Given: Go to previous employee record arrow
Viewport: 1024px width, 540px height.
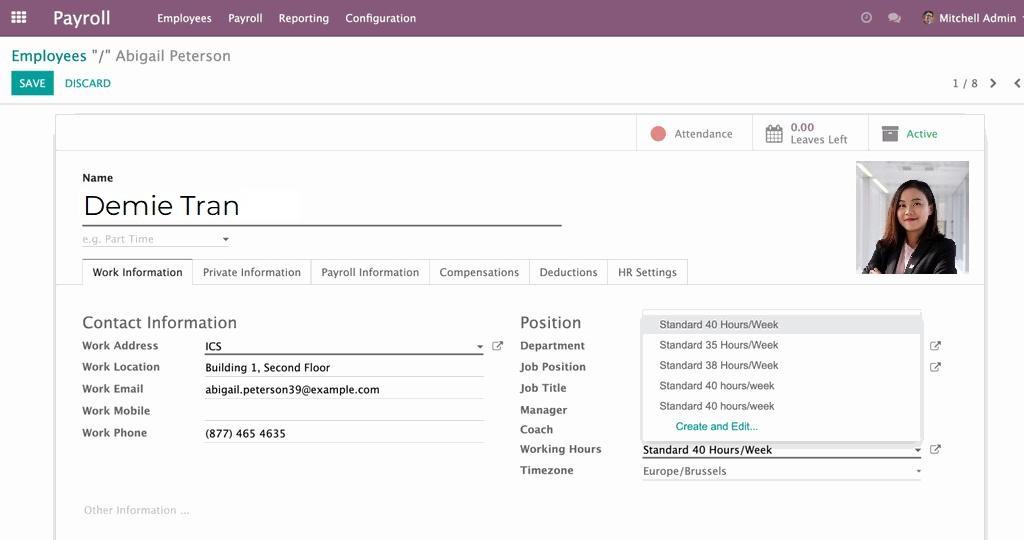Looking at the screenshot, I should (x=1017, y=83).
